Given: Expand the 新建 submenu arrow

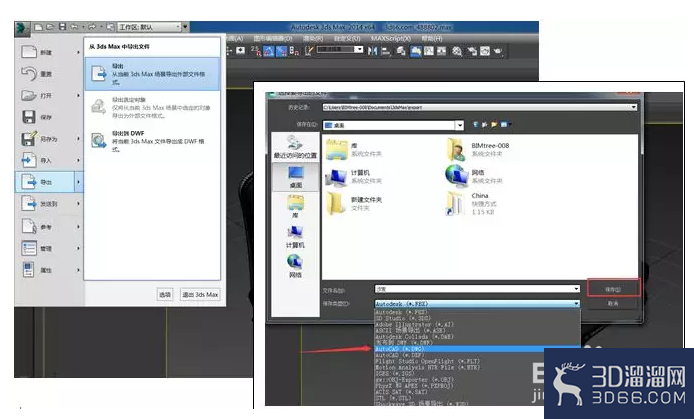Looking at the screenshot, I should click(x=79, y=52).
